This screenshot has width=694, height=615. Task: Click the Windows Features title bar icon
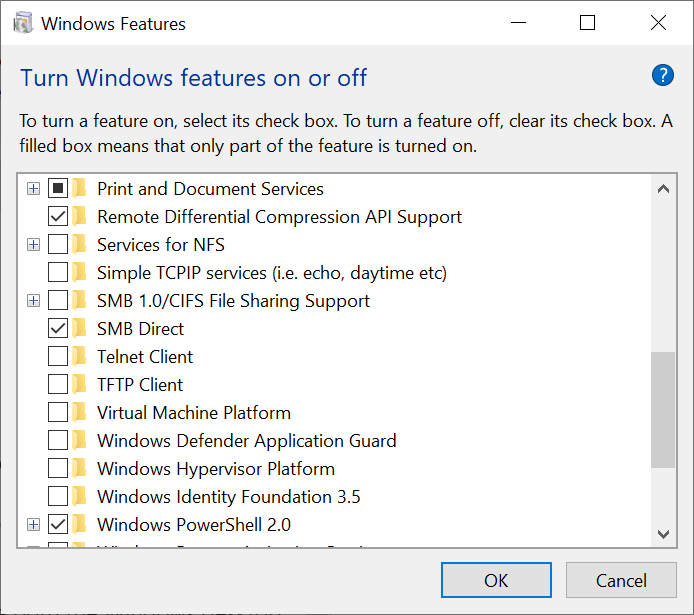[x=23, y=23]
